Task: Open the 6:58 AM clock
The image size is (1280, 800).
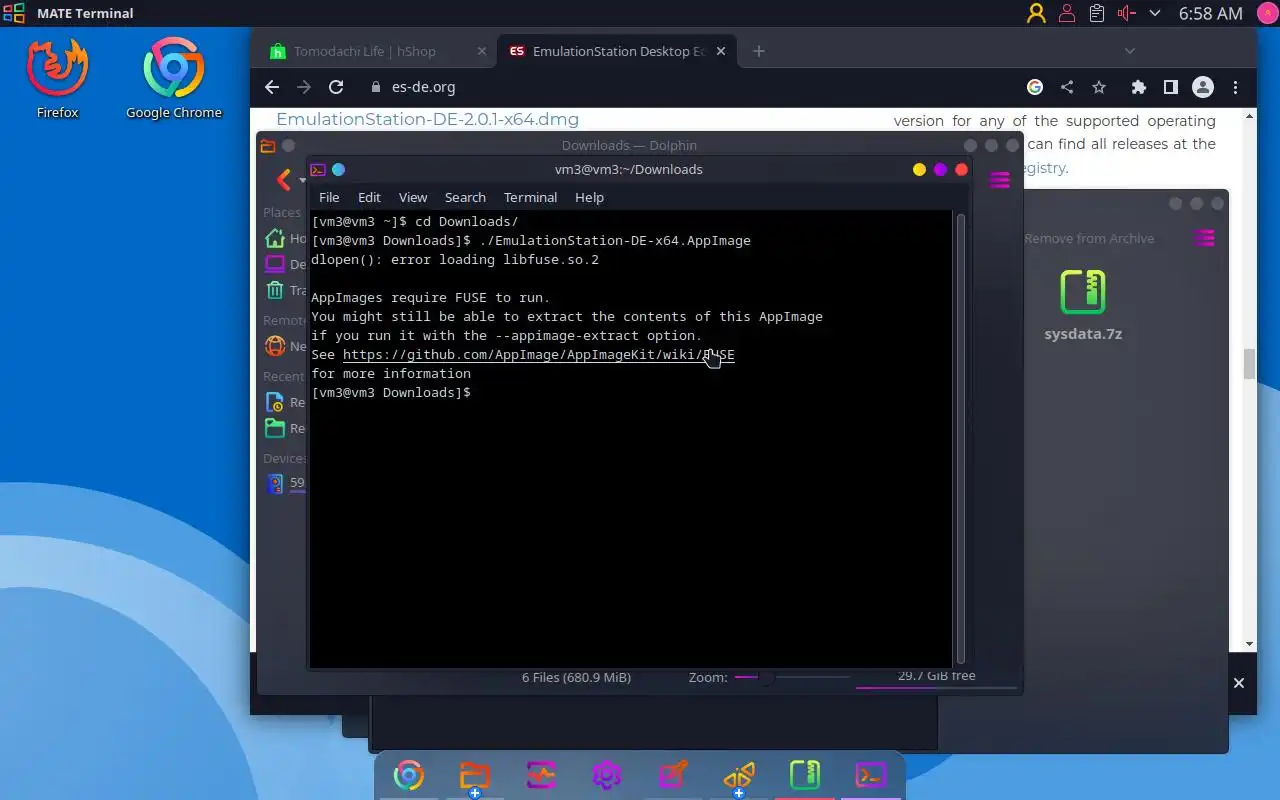Action: point(1210,13)
